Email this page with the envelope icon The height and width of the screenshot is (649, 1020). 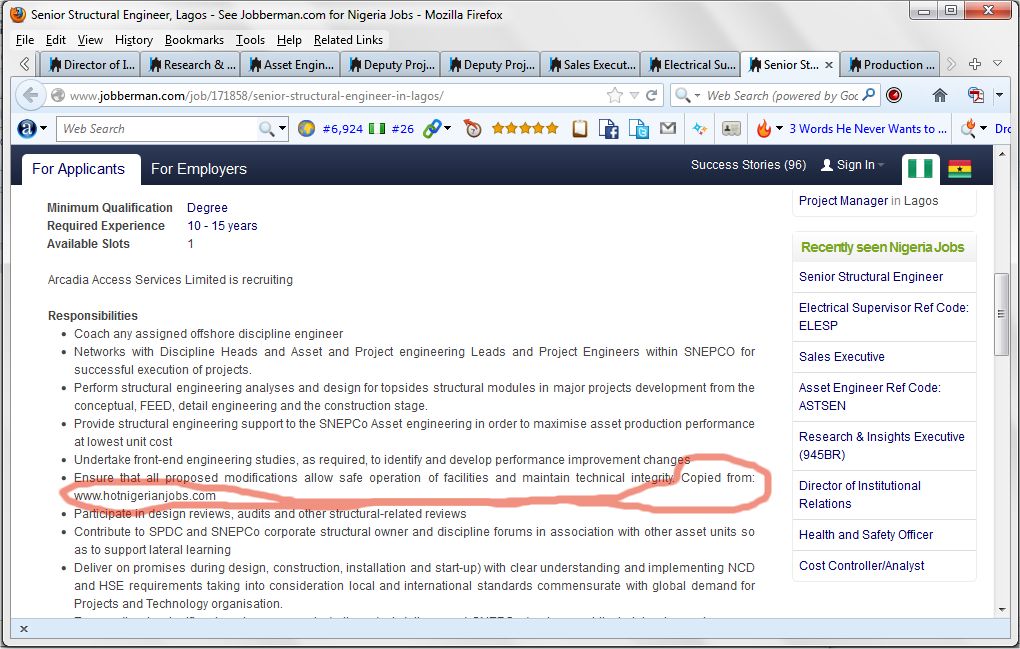click(668, 128)
